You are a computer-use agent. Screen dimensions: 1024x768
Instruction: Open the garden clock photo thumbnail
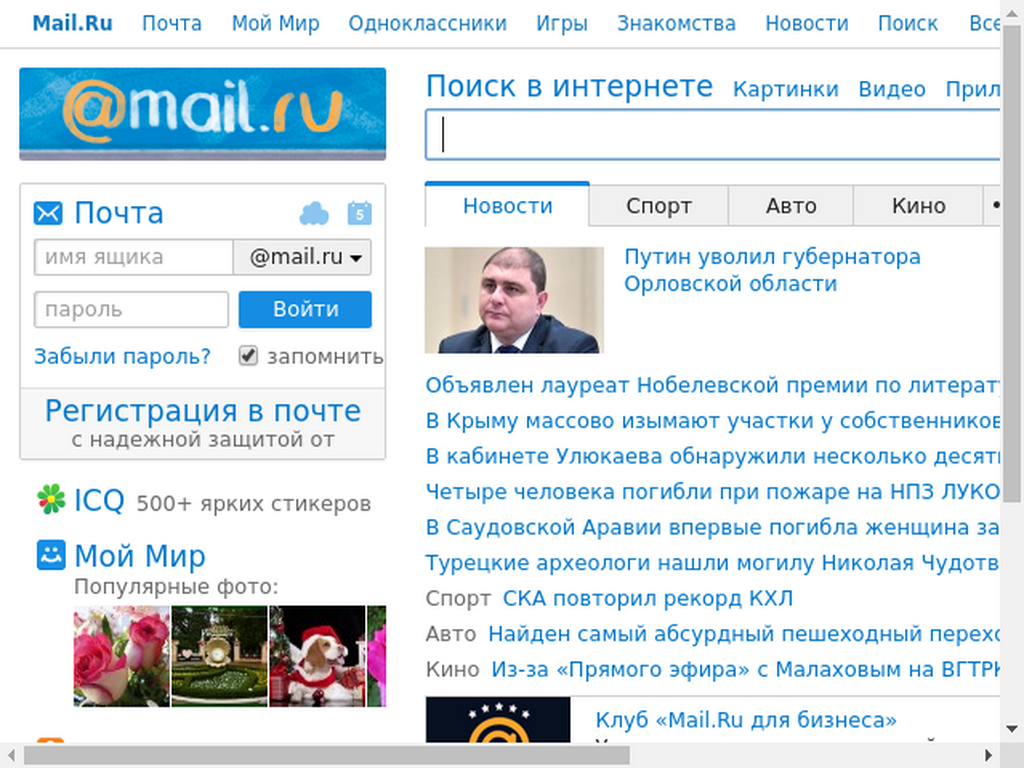pos(219,656)
